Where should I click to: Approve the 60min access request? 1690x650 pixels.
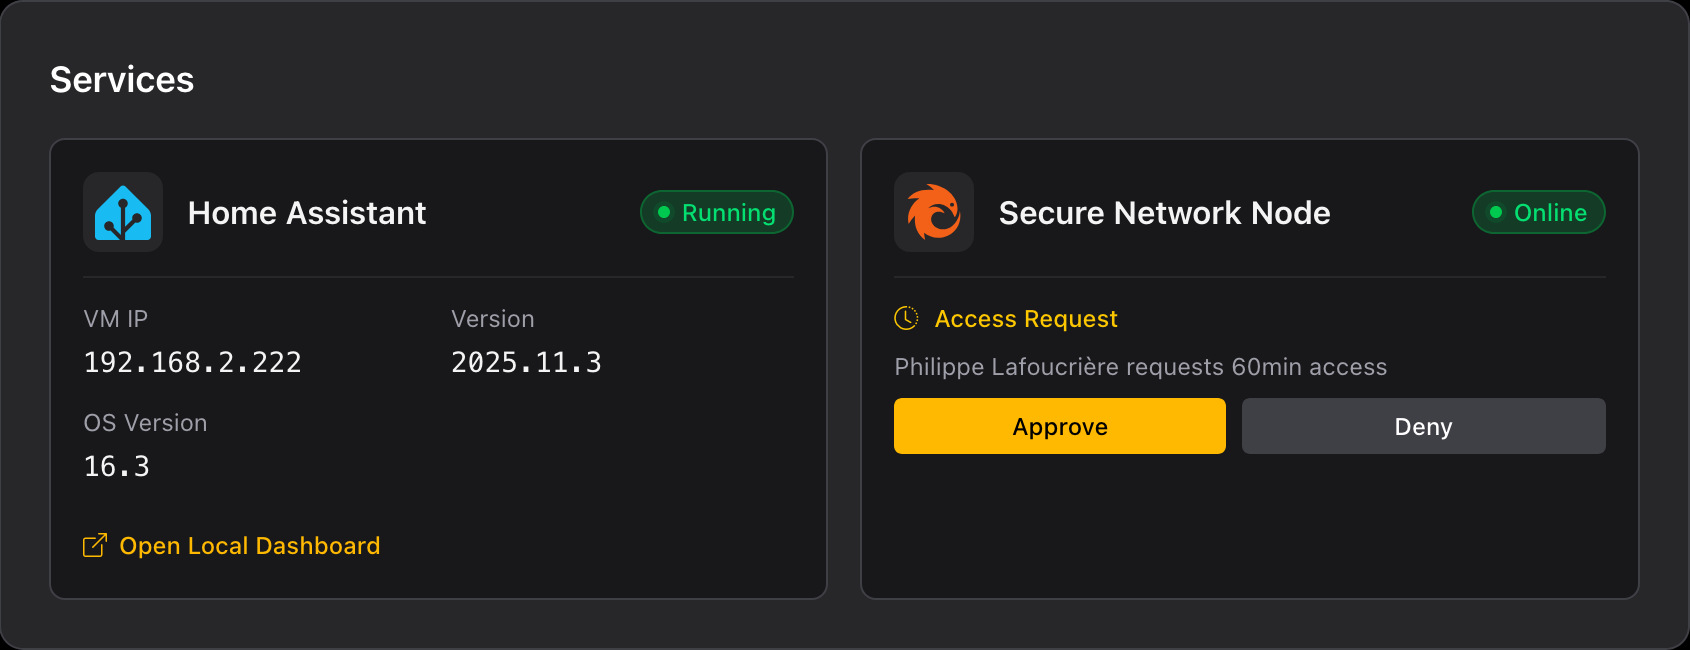pos(1059,426)
